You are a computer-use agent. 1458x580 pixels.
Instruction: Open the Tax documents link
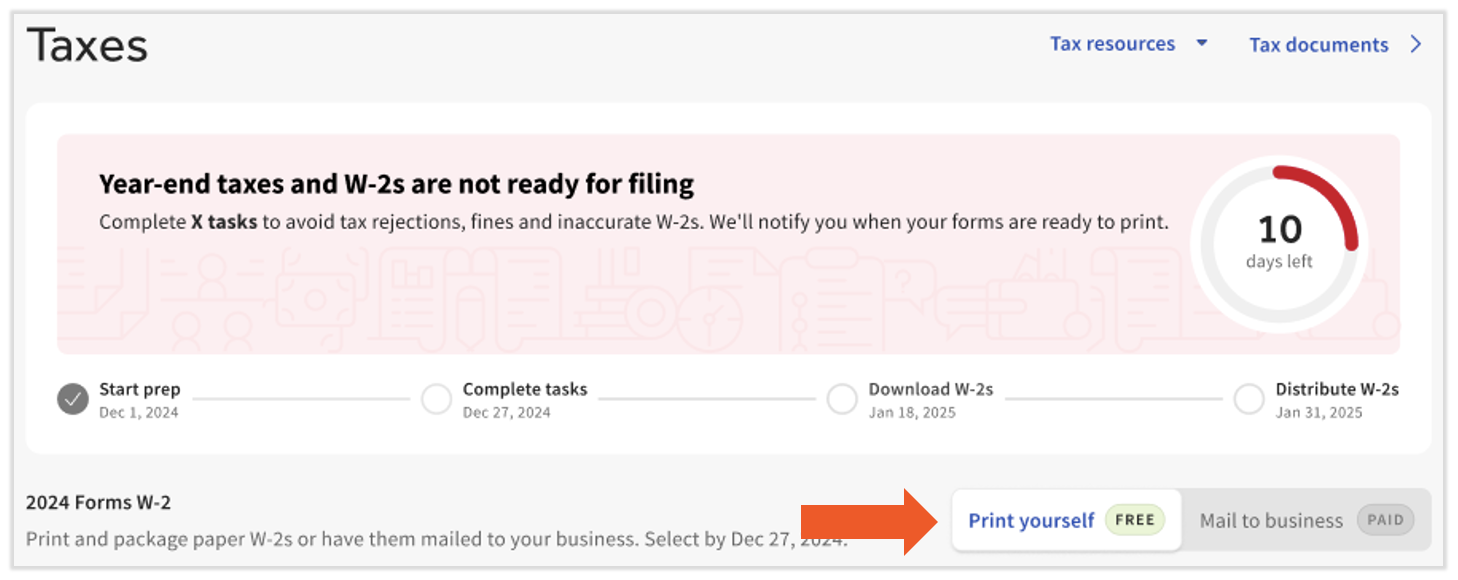pyautogui.click(x=1318, y=45)
